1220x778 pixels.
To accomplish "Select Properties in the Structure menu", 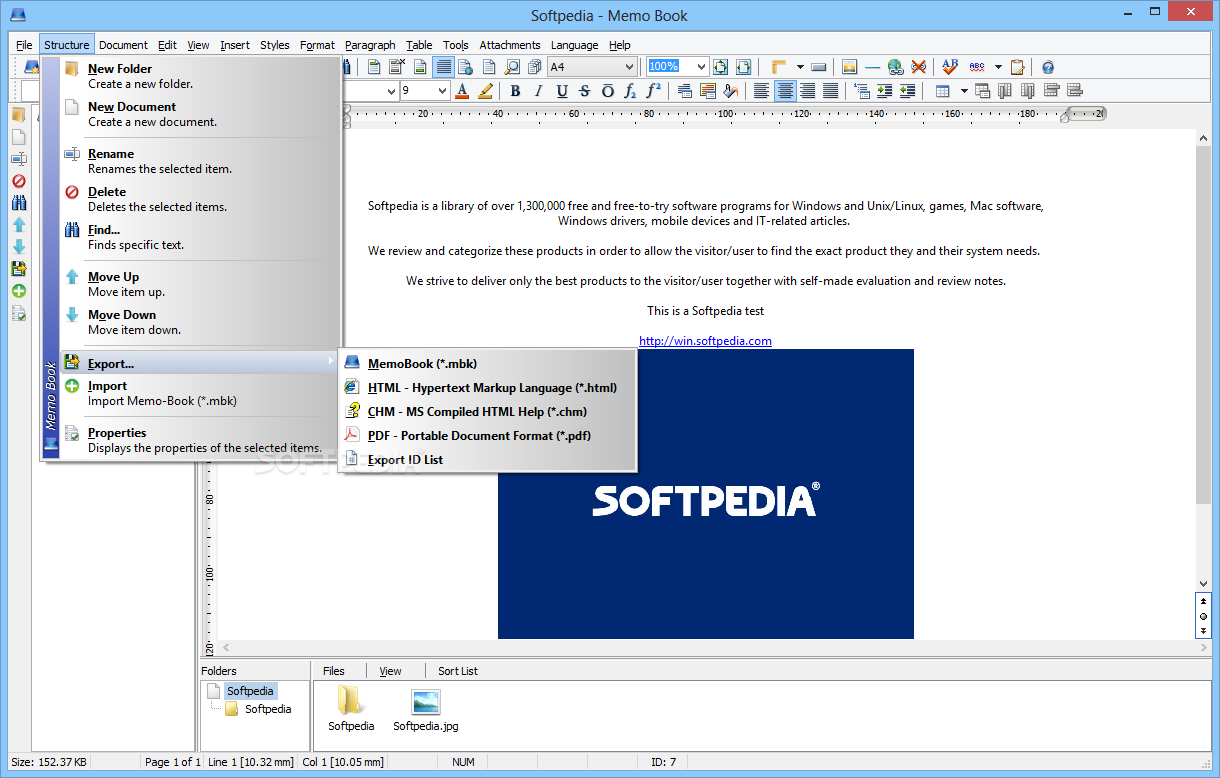I will tap(200, 440).
